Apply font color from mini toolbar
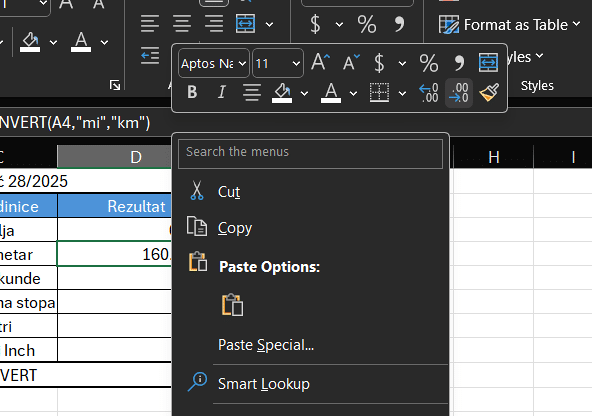Image resolution: width=592 pixels, height=416 pixels. pyautogui.click(x=331, y=93)
